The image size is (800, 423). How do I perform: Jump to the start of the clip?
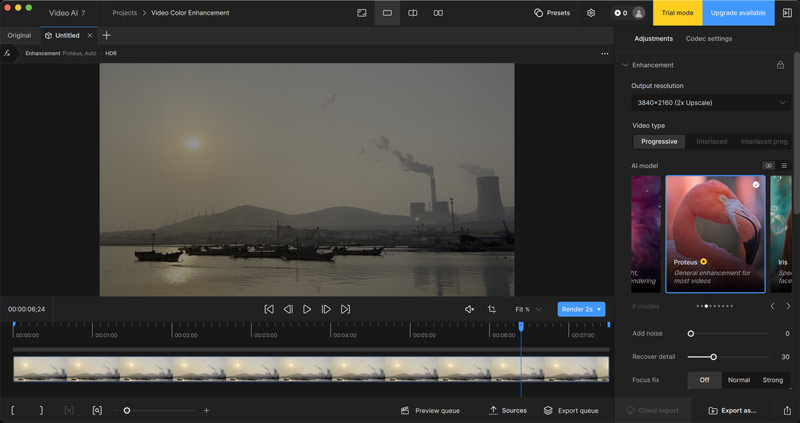269,309
